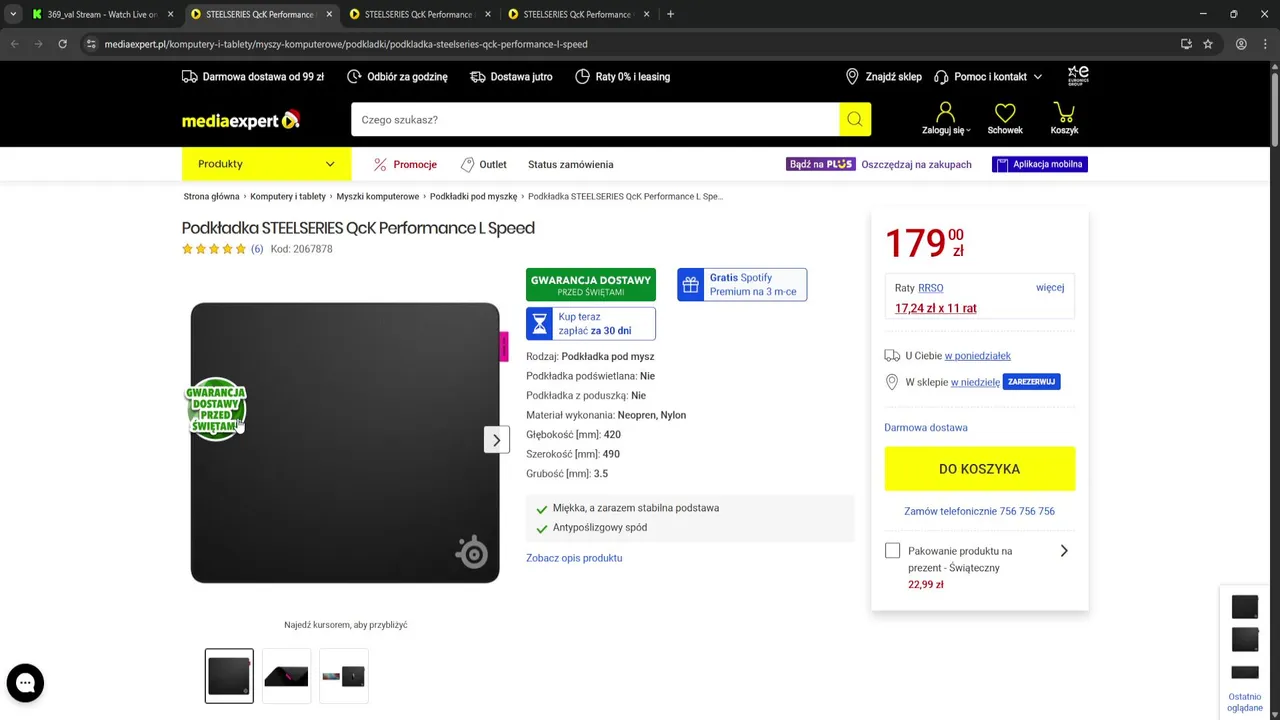Close the 369_val Stream tab
The width and height of the screenshot is (1280, 720).
[x=170, y=15]
